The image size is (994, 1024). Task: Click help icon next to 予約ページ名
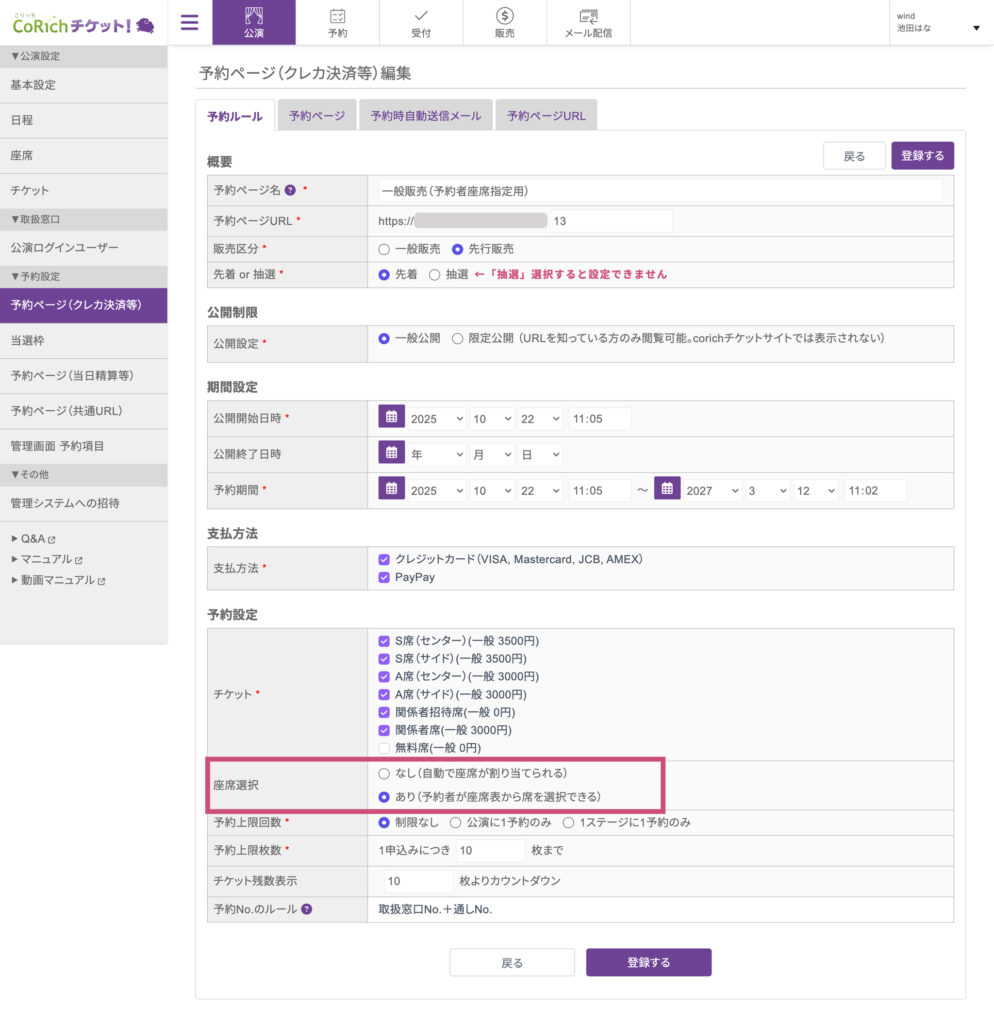(x=290, y=190)
